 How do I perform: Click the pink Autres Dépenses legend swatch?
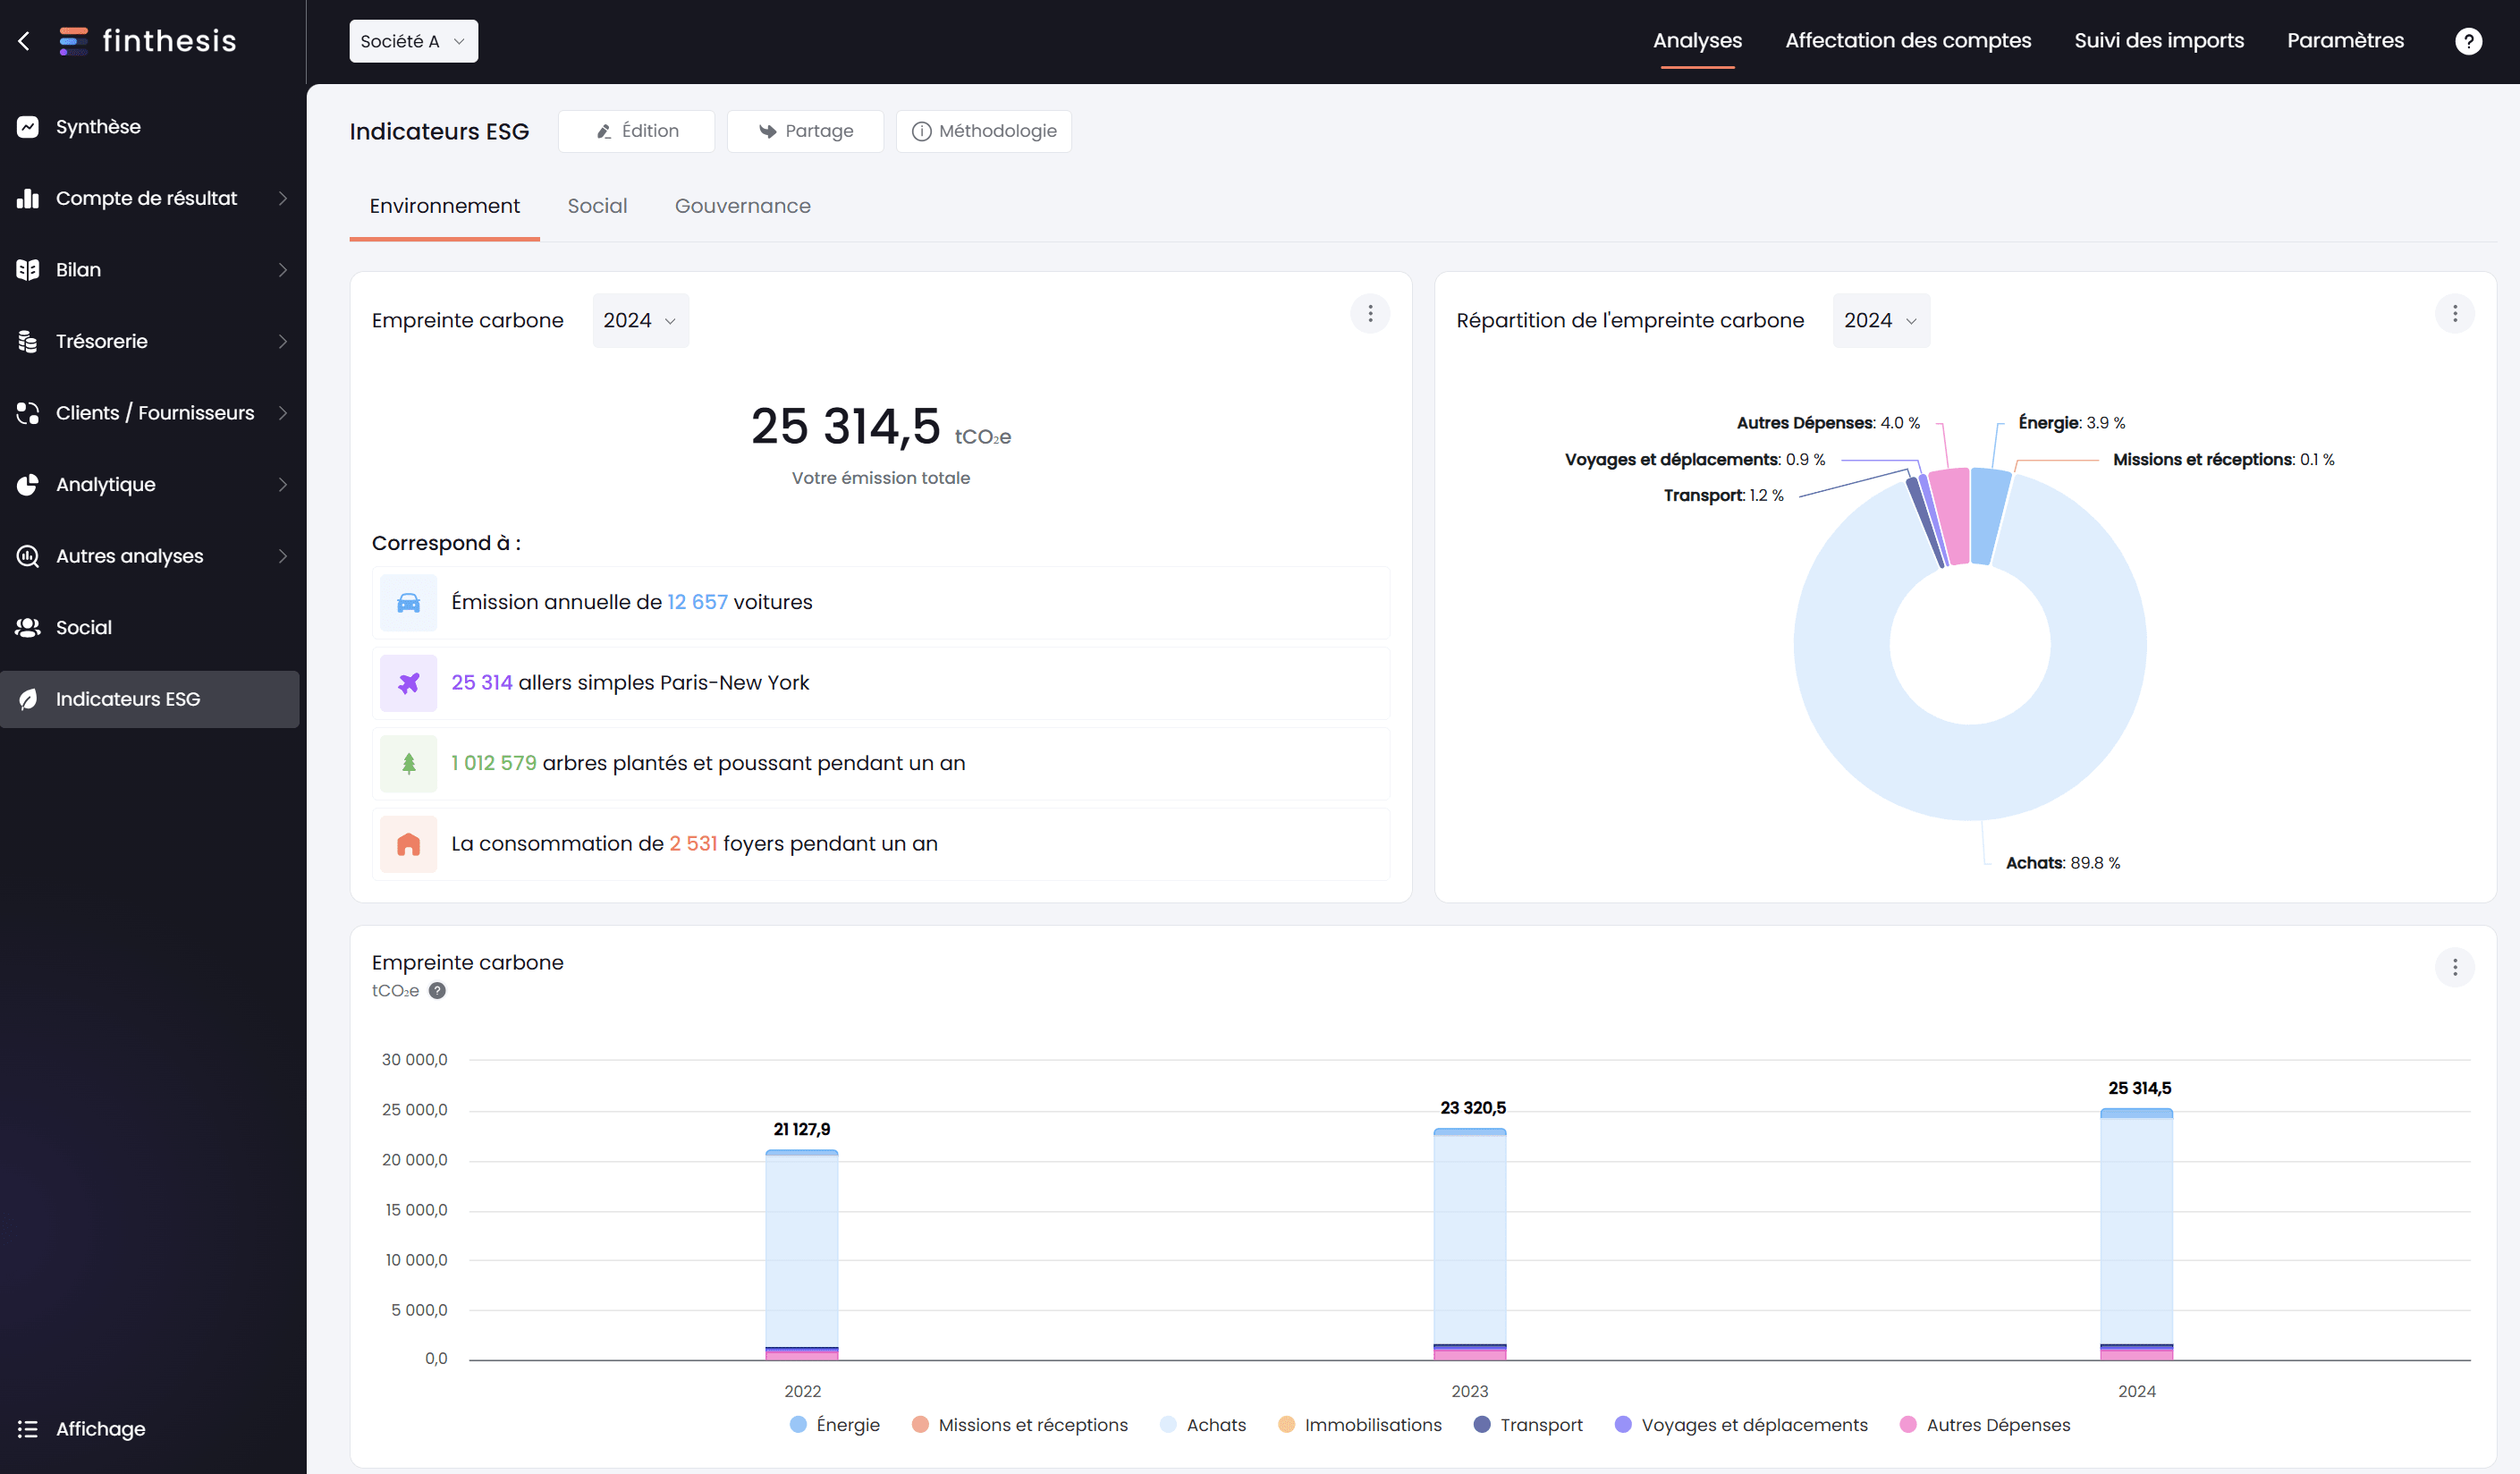click(1908, 1424)
